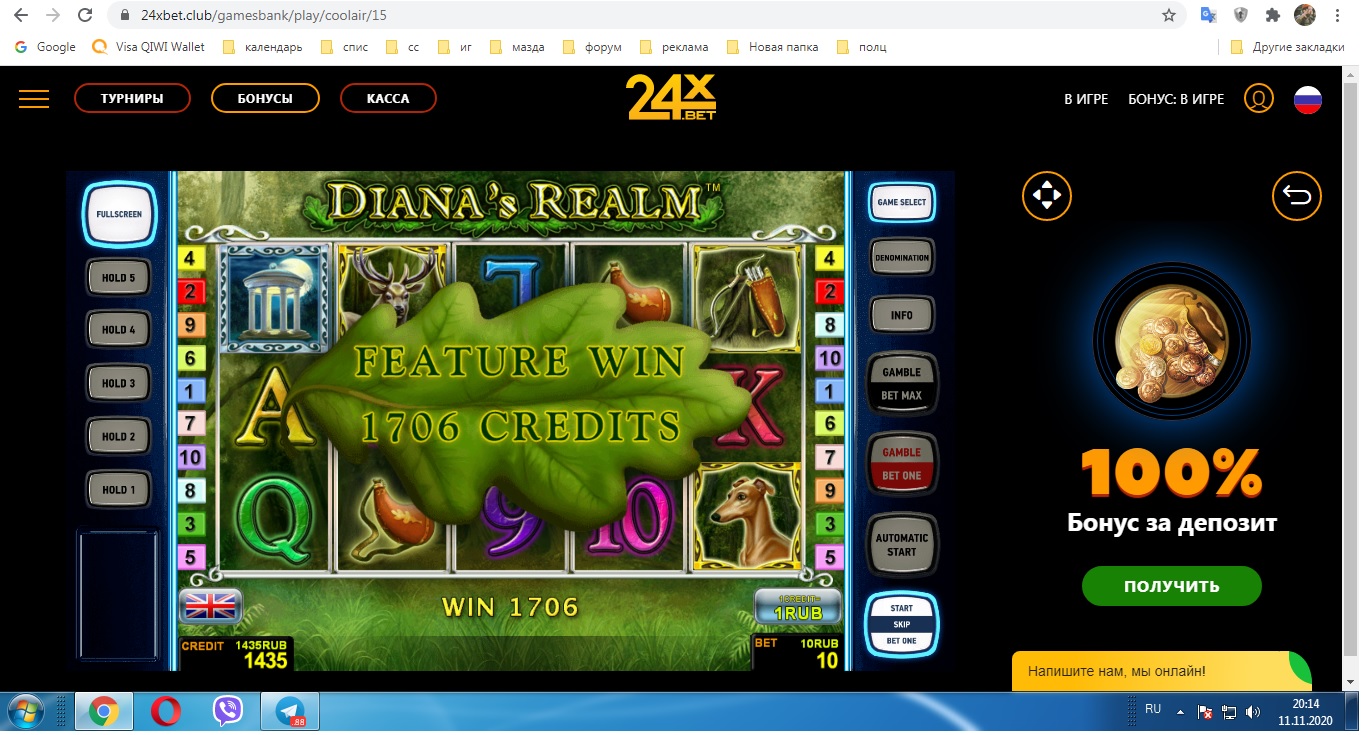
Task: Open the реклама bookmarks folder
Action: (674, 47)
